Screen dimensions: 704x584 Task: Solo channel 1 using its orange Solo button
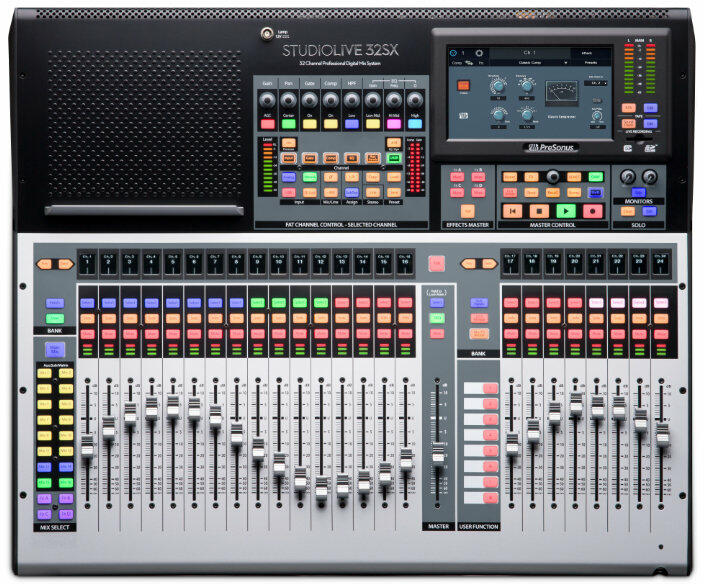(87, 319)
